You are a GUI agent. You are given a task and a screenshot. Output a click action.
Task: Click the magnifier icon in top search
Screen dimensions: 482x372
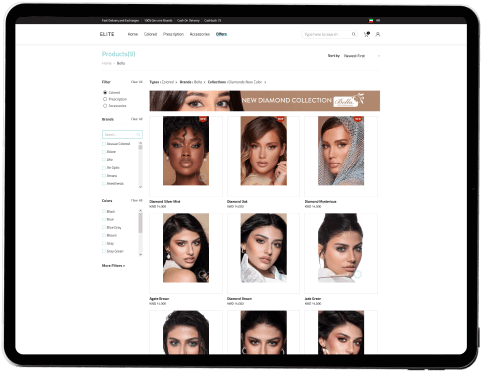pos(353,34)
